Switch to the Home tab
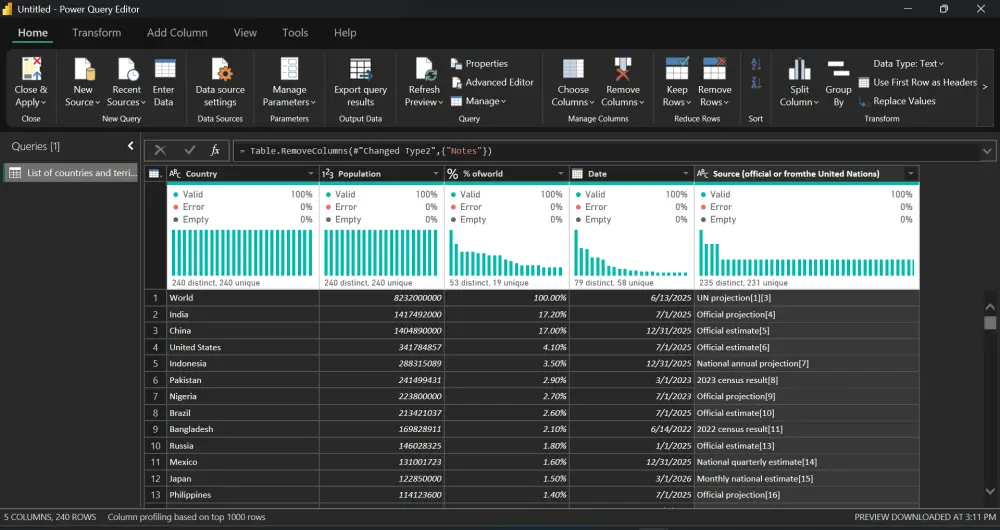The width and height of the screenshot is (1000, 530). coord(33,33)
